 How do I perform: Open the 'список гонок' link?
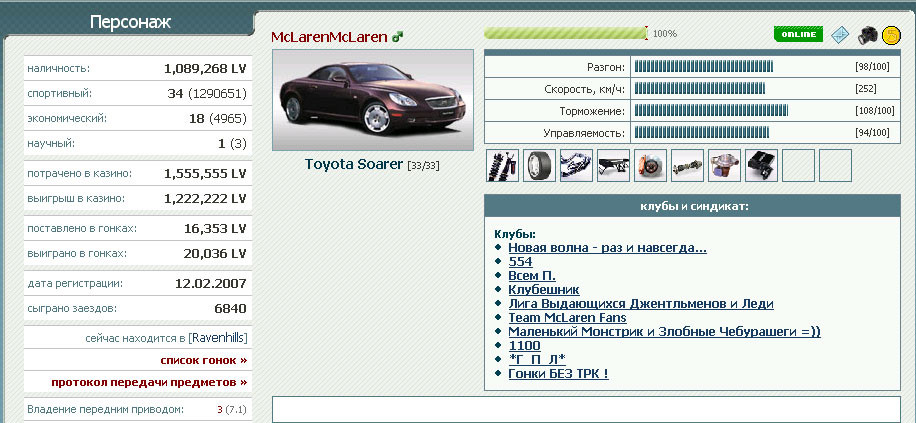pyautogui.click(x=203, y=360)
